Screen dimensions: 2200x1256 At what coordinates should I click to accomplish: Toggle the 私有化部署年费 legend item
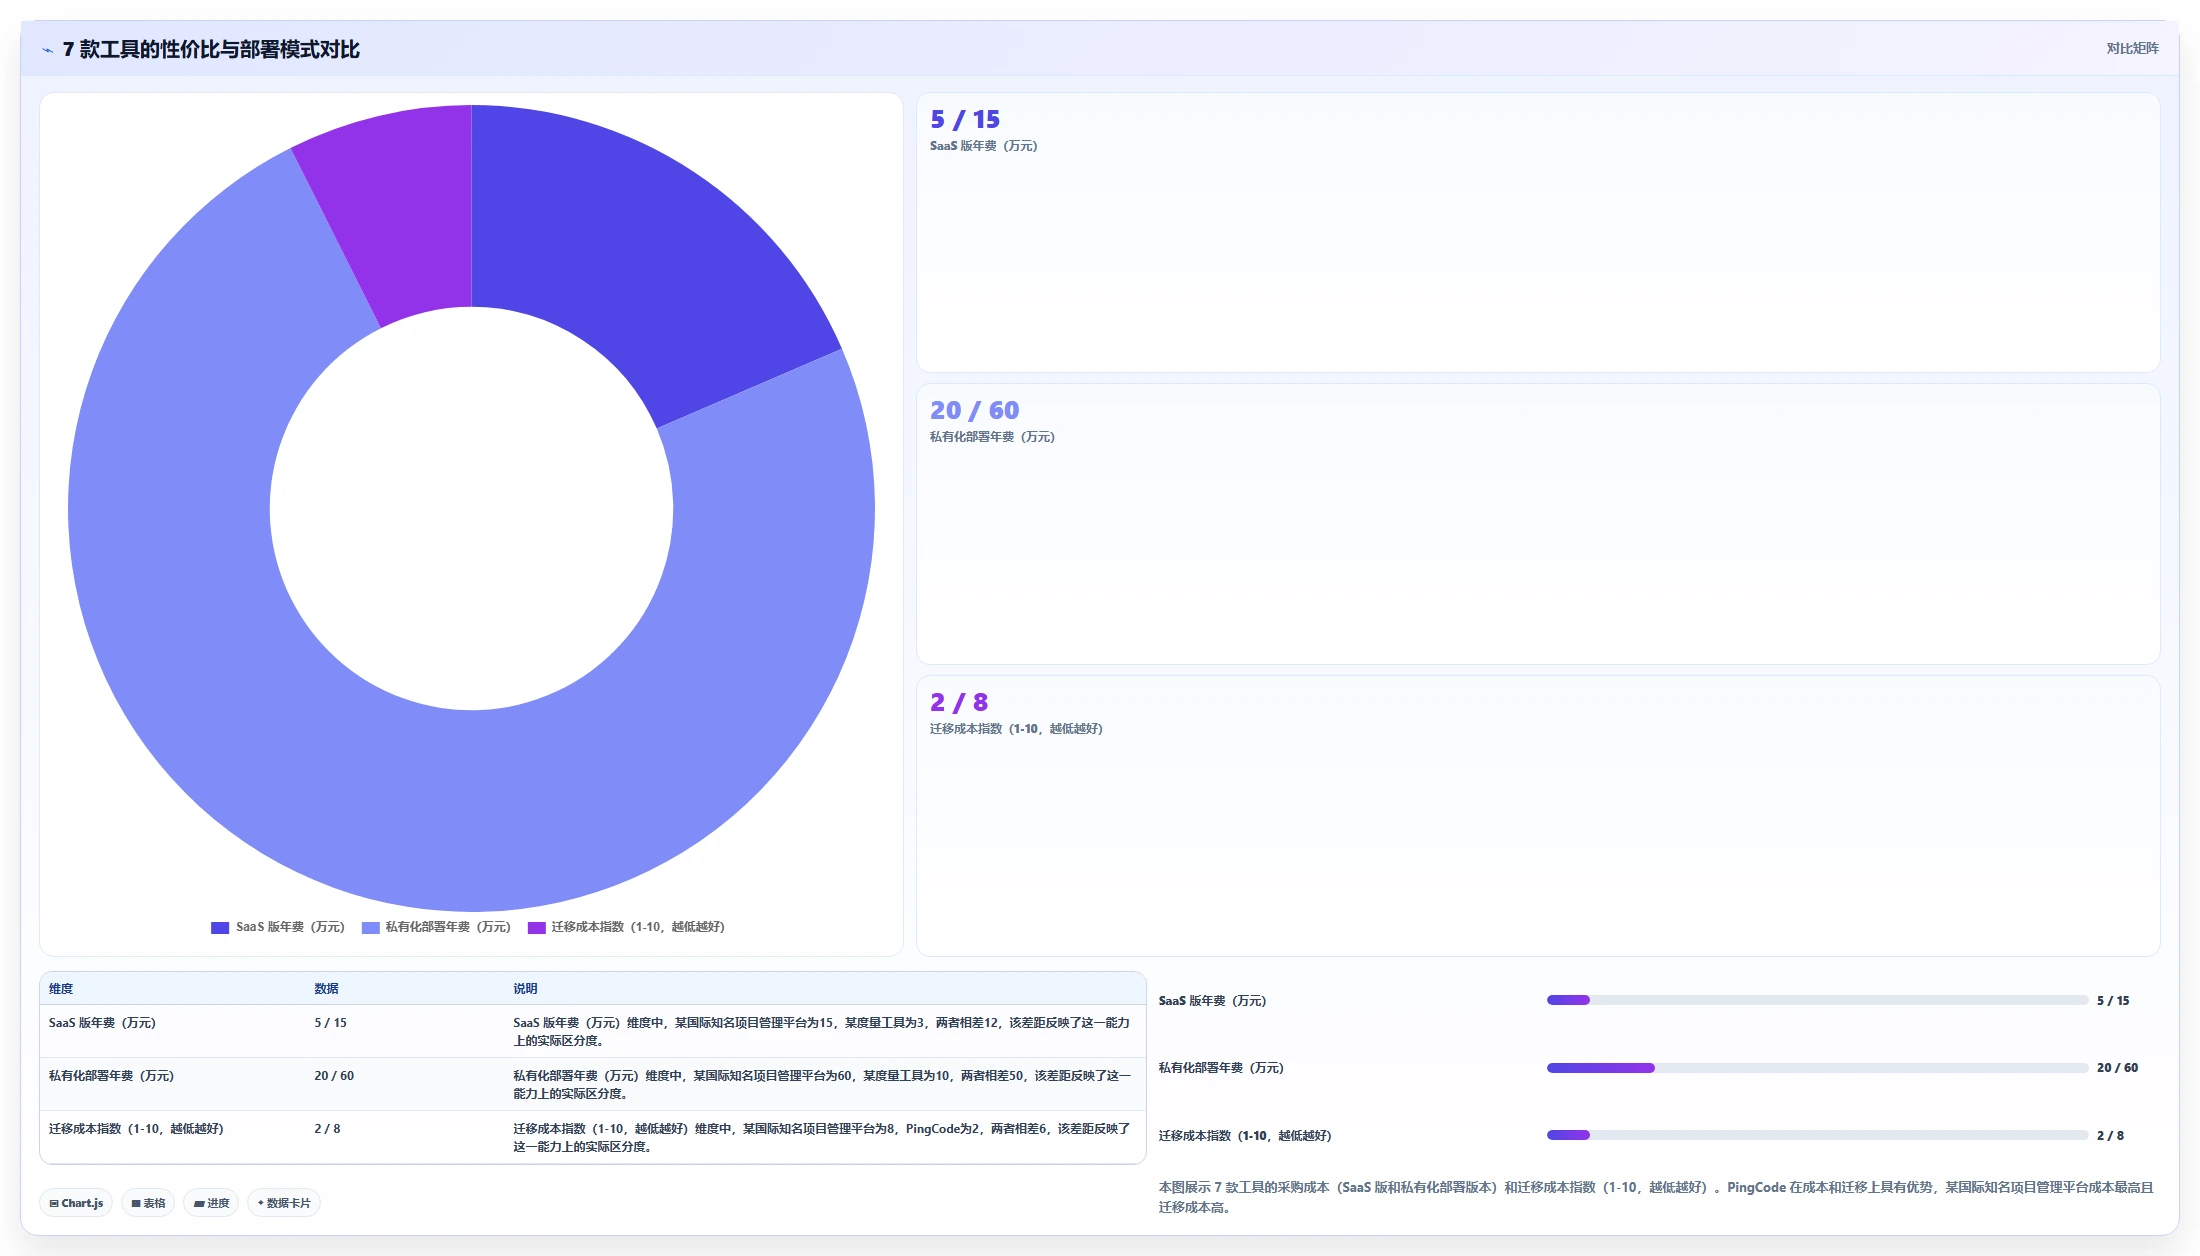coord(436,927)
